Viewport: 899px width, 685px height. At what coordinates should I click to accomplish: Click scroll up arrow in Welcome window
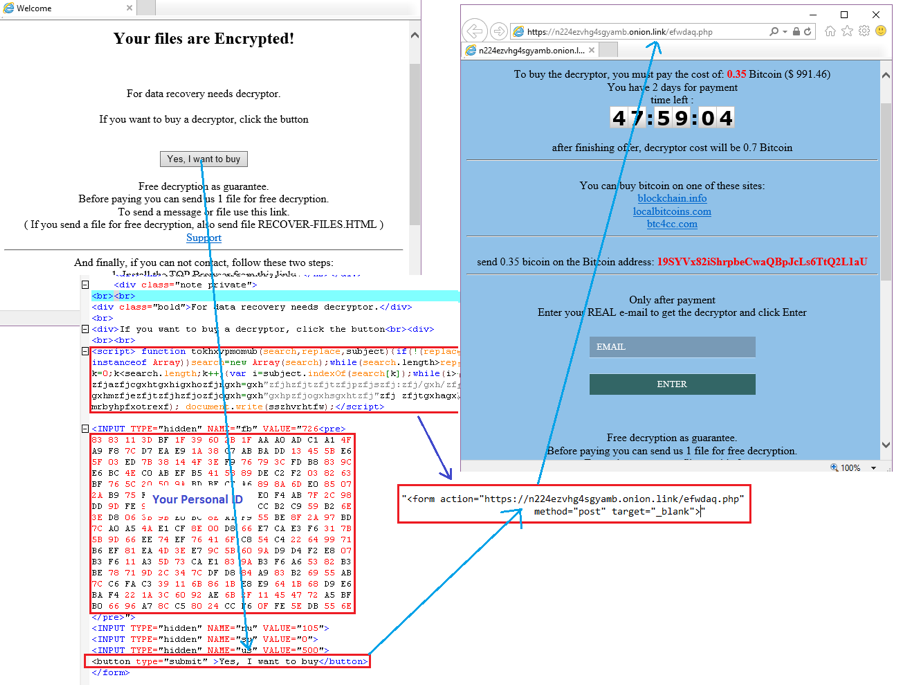415,36
